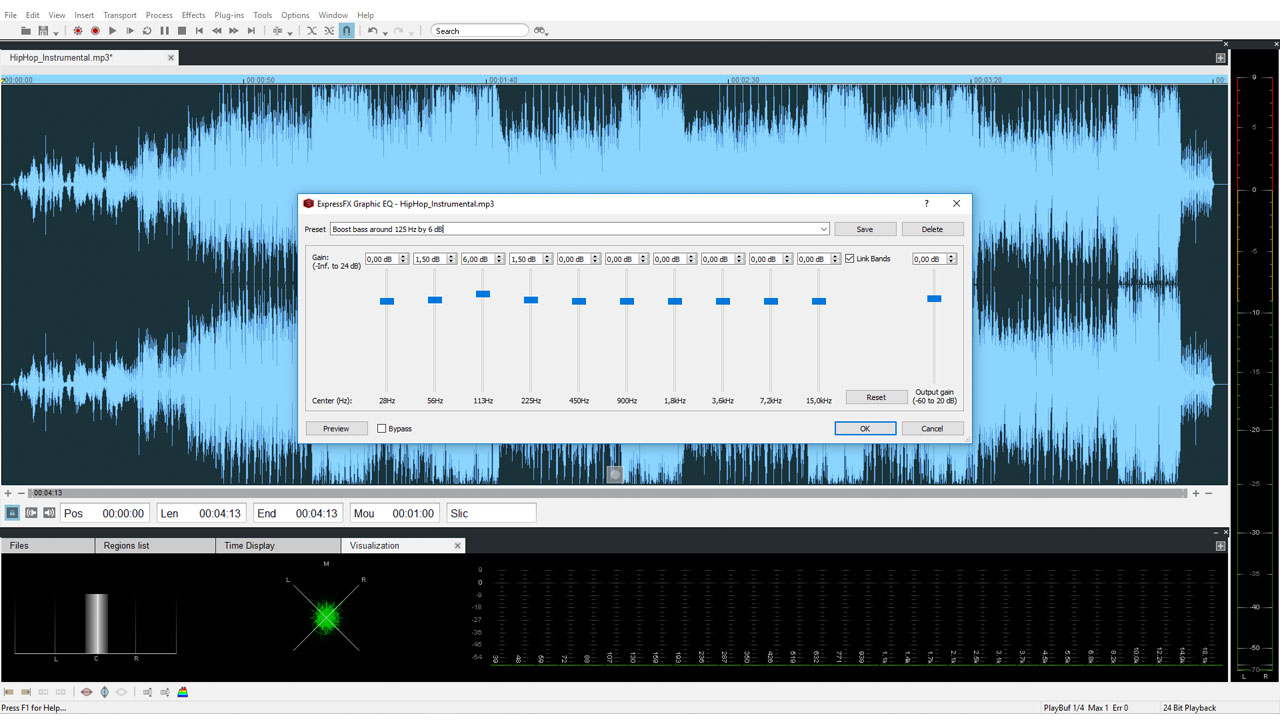Click the lock icon near the Pos field
Screen dimensions: 1280x720
(x=12, y=512)
